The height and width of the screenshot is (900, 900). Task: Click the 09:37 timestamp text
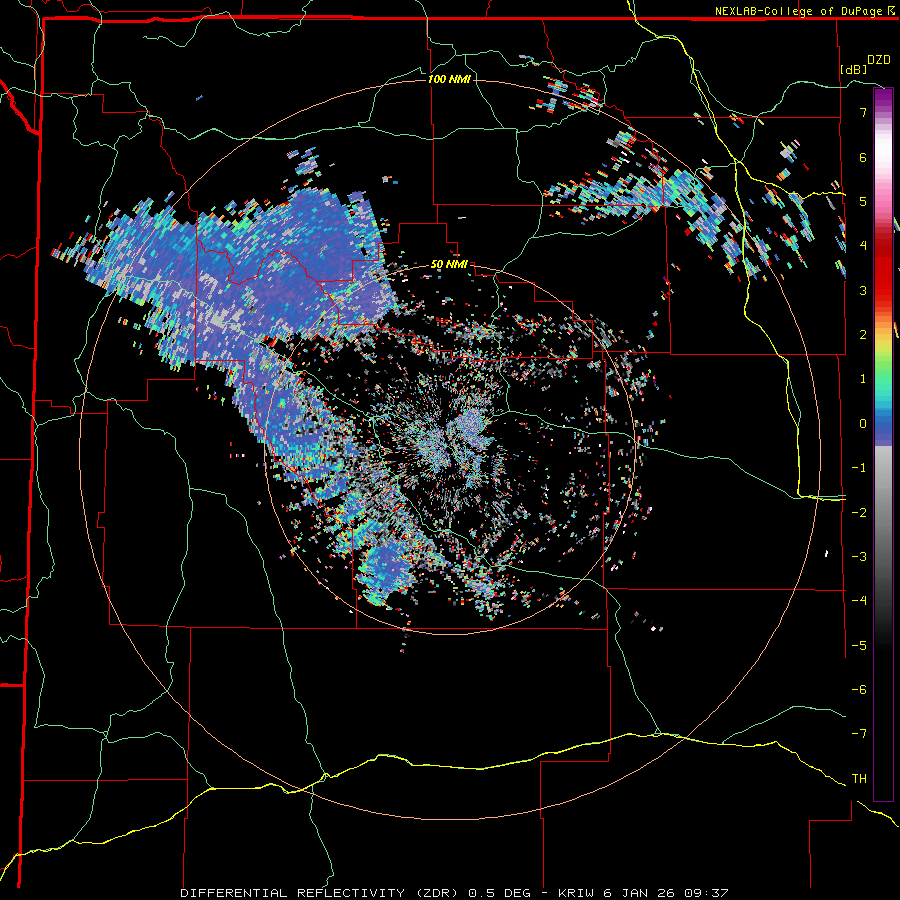point(706,893)
